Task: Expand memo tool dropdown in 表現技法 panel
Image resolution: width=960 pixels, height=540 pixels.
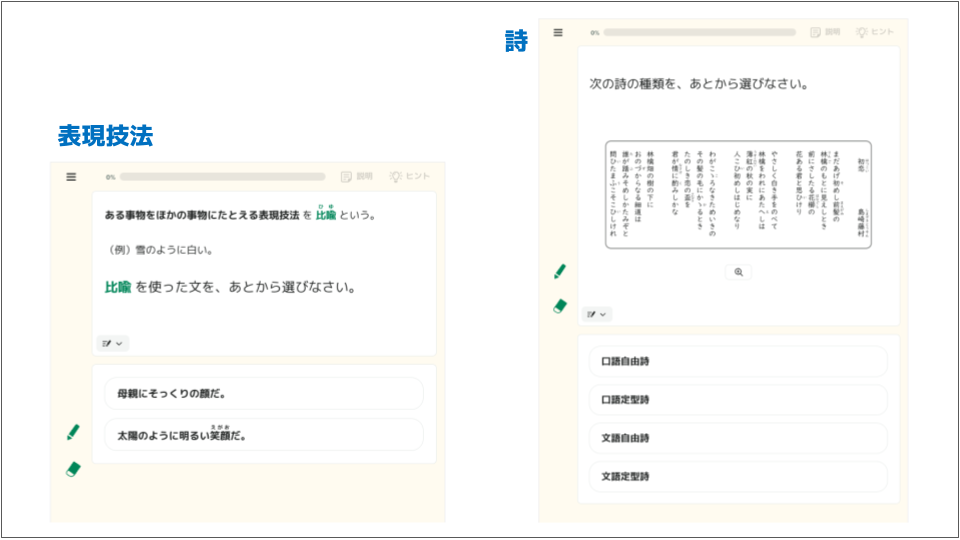Action: [x=112, y=343]
